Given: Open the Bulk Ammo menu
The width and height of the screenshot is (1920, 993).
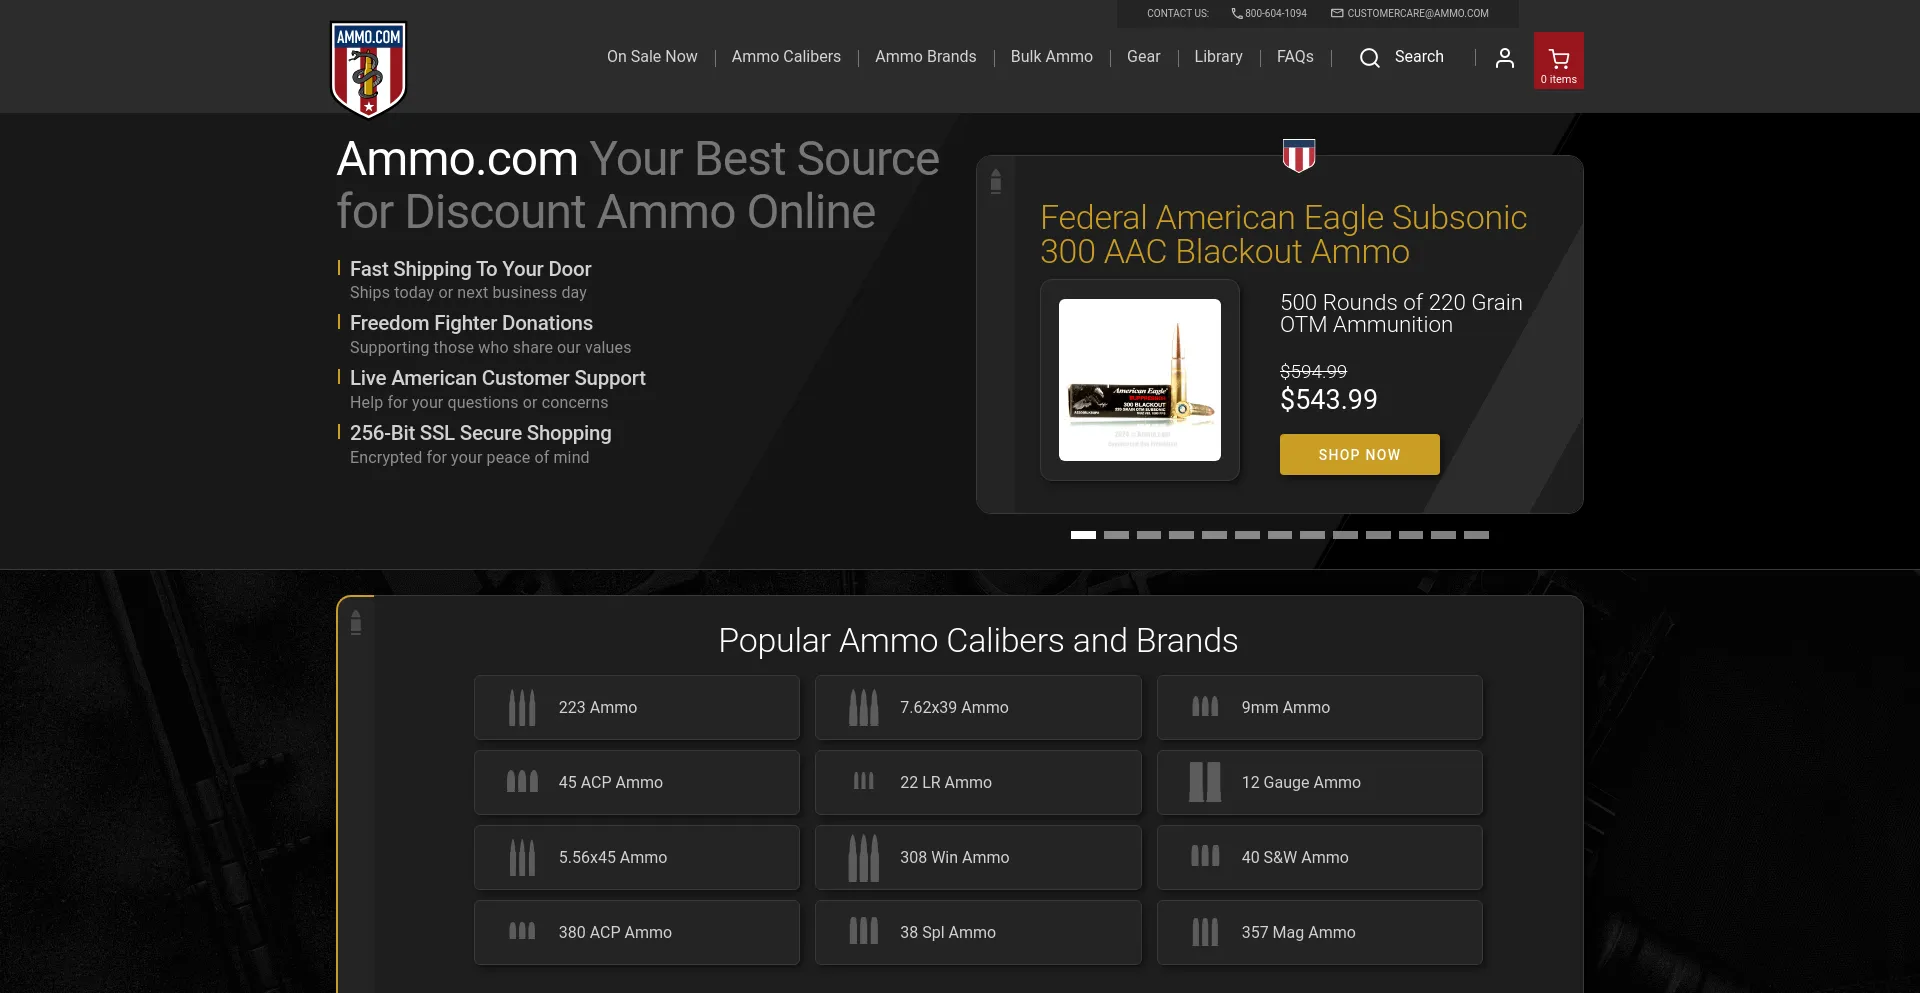Looking at the screenshot, I should [x=1051, y=57].
